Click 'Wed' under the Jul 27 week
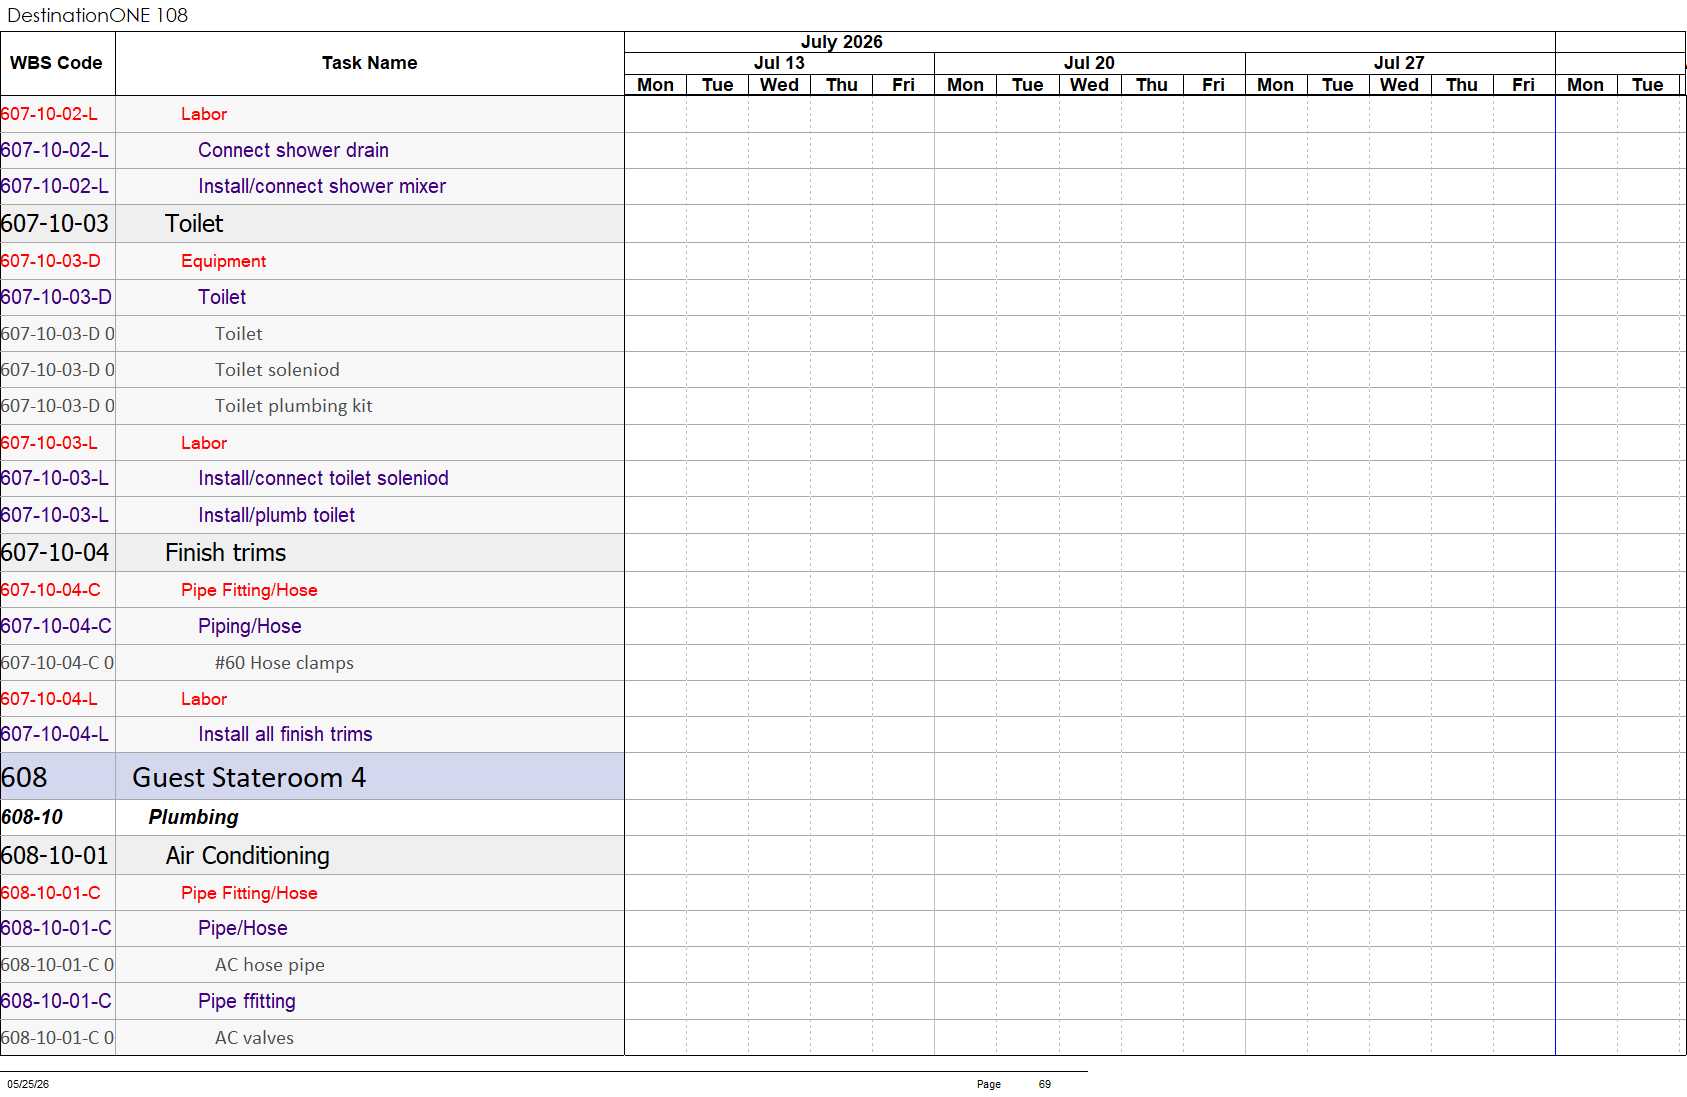This screenshot has width=1687, height=1097. pyautogui.click(x=1399, y=85)
